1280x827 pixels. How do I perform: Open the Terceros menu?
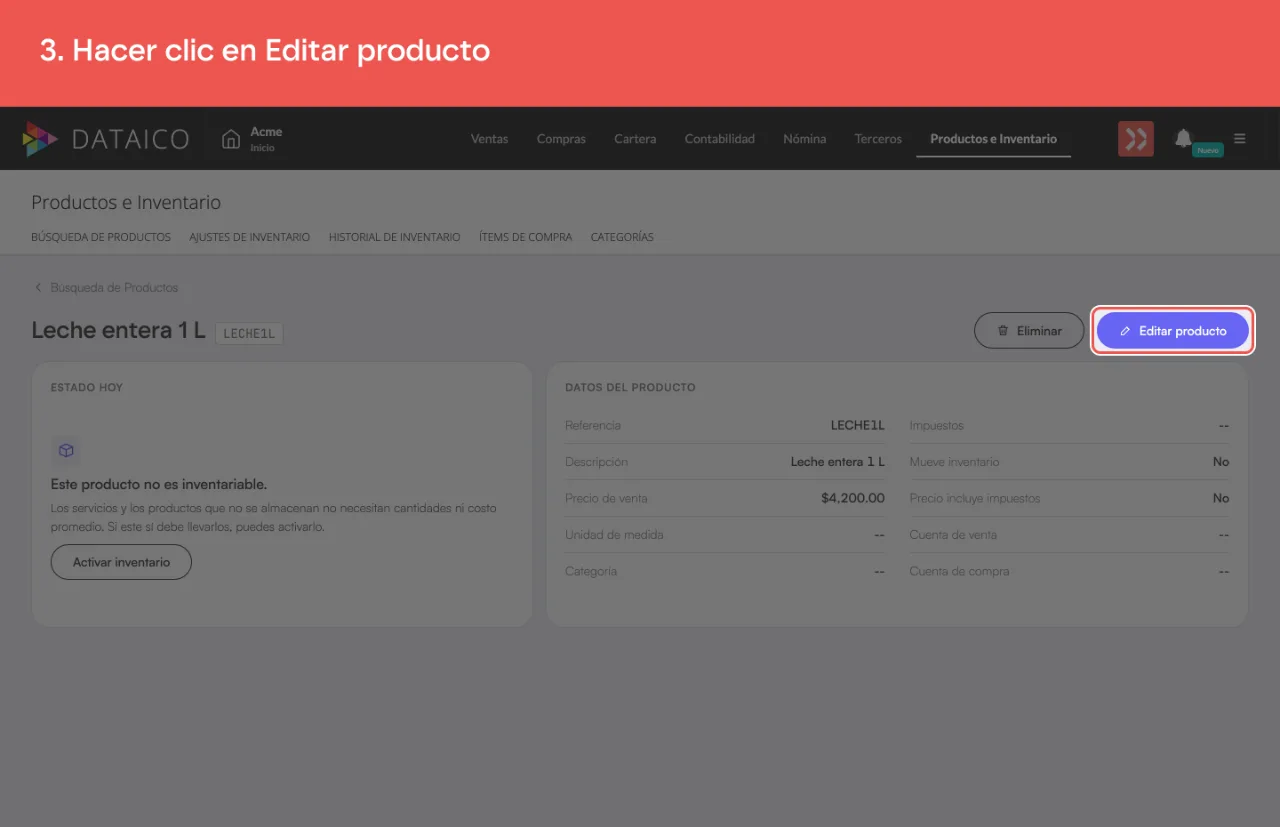(878, 139)
